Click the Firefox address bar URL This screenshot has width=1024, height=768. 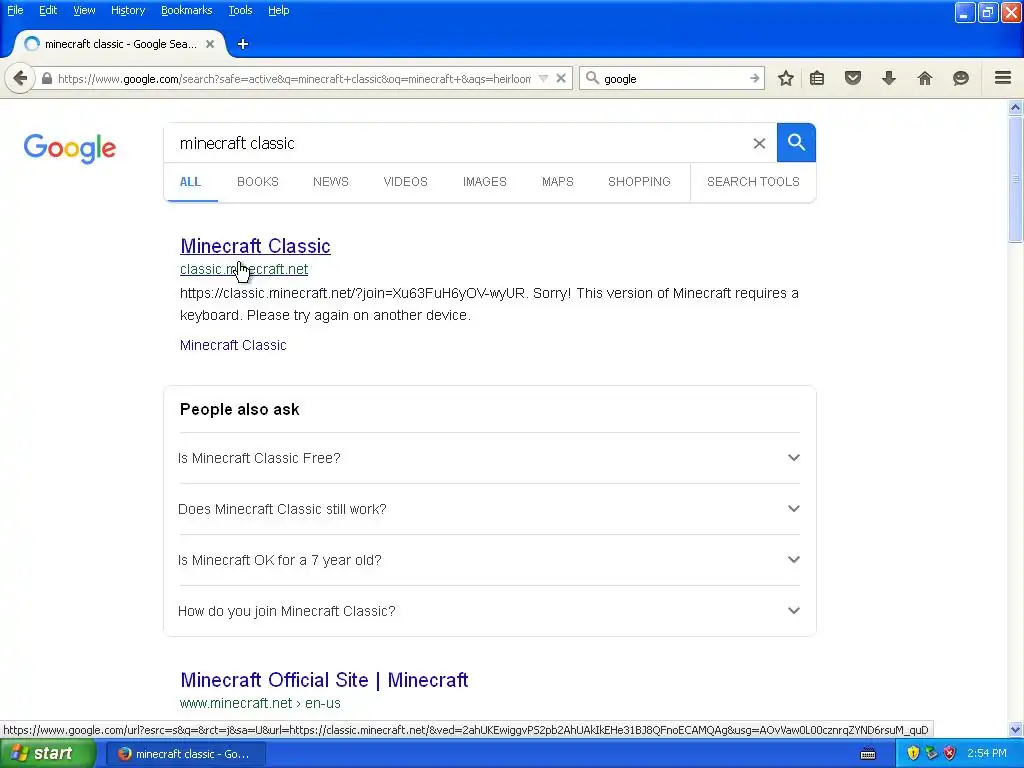coord(294,79)
